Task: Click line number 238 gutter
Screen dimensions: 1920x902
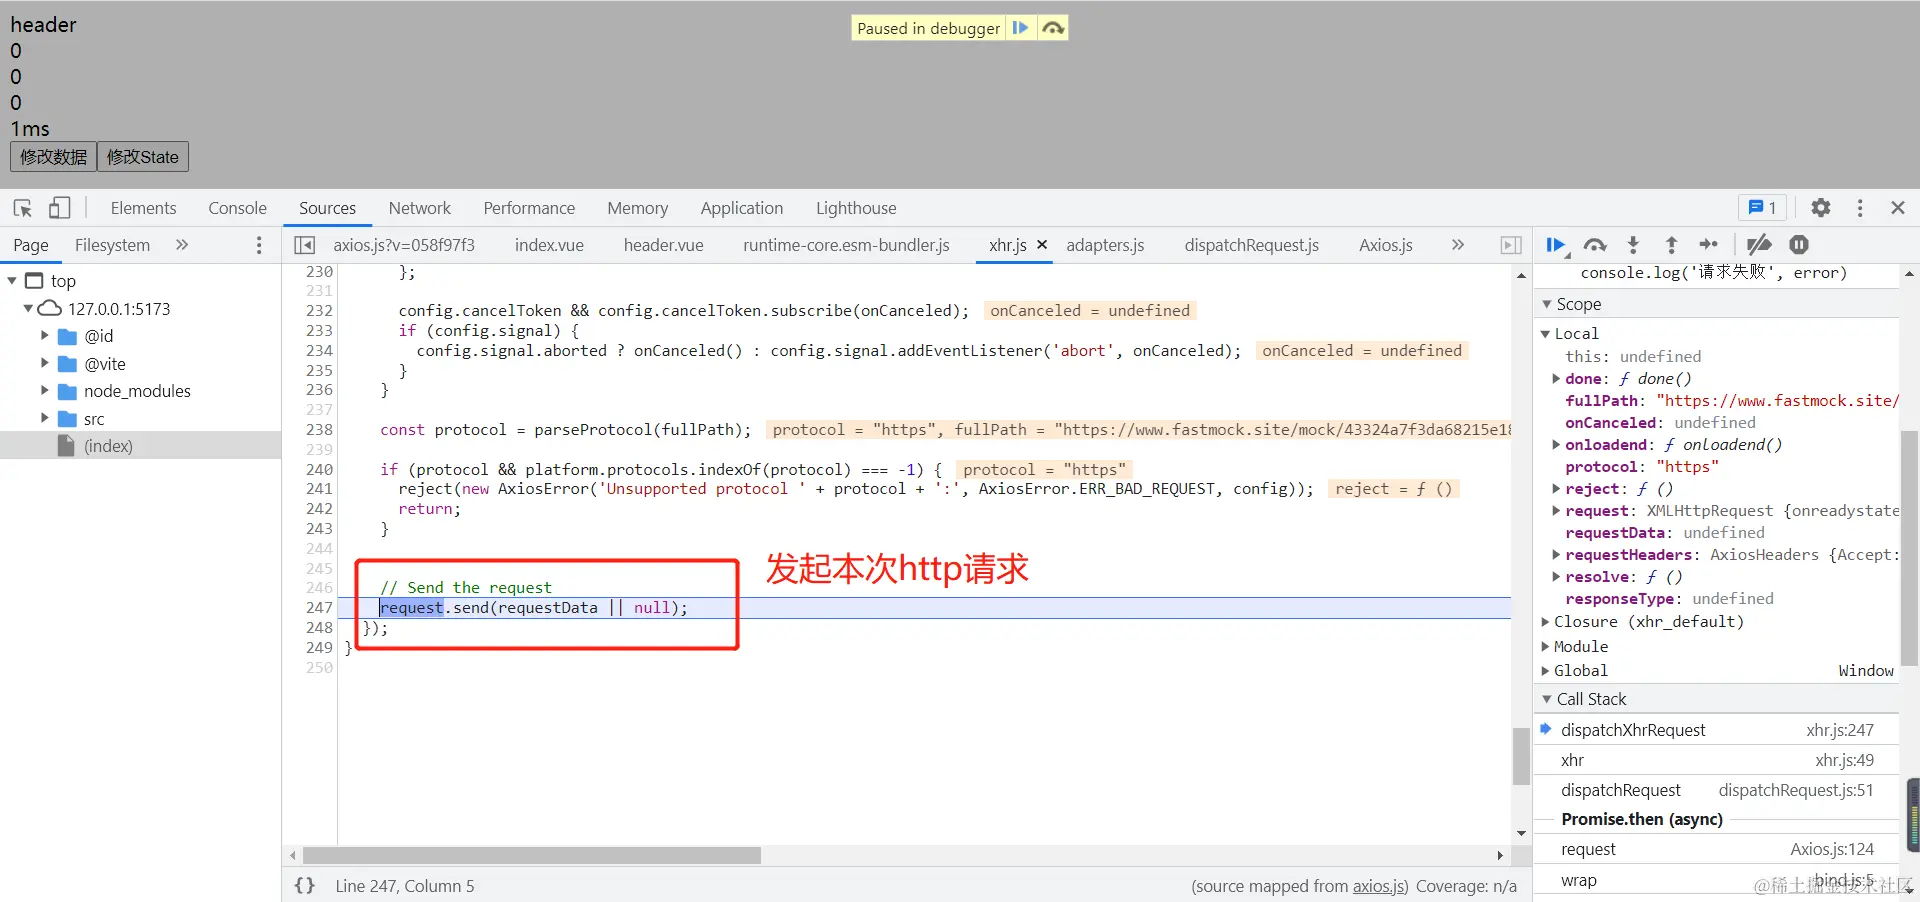Action: (x=319, y=430)
